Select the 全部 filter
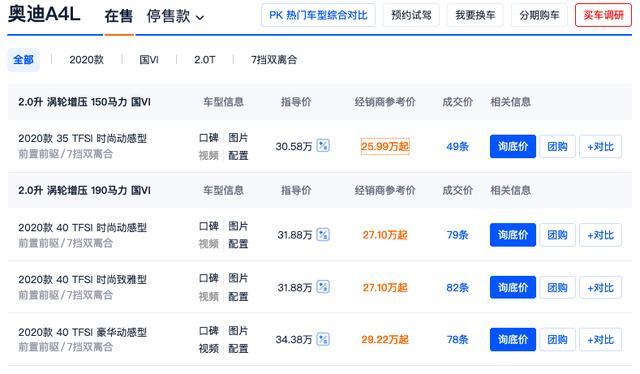 point(23,60)
